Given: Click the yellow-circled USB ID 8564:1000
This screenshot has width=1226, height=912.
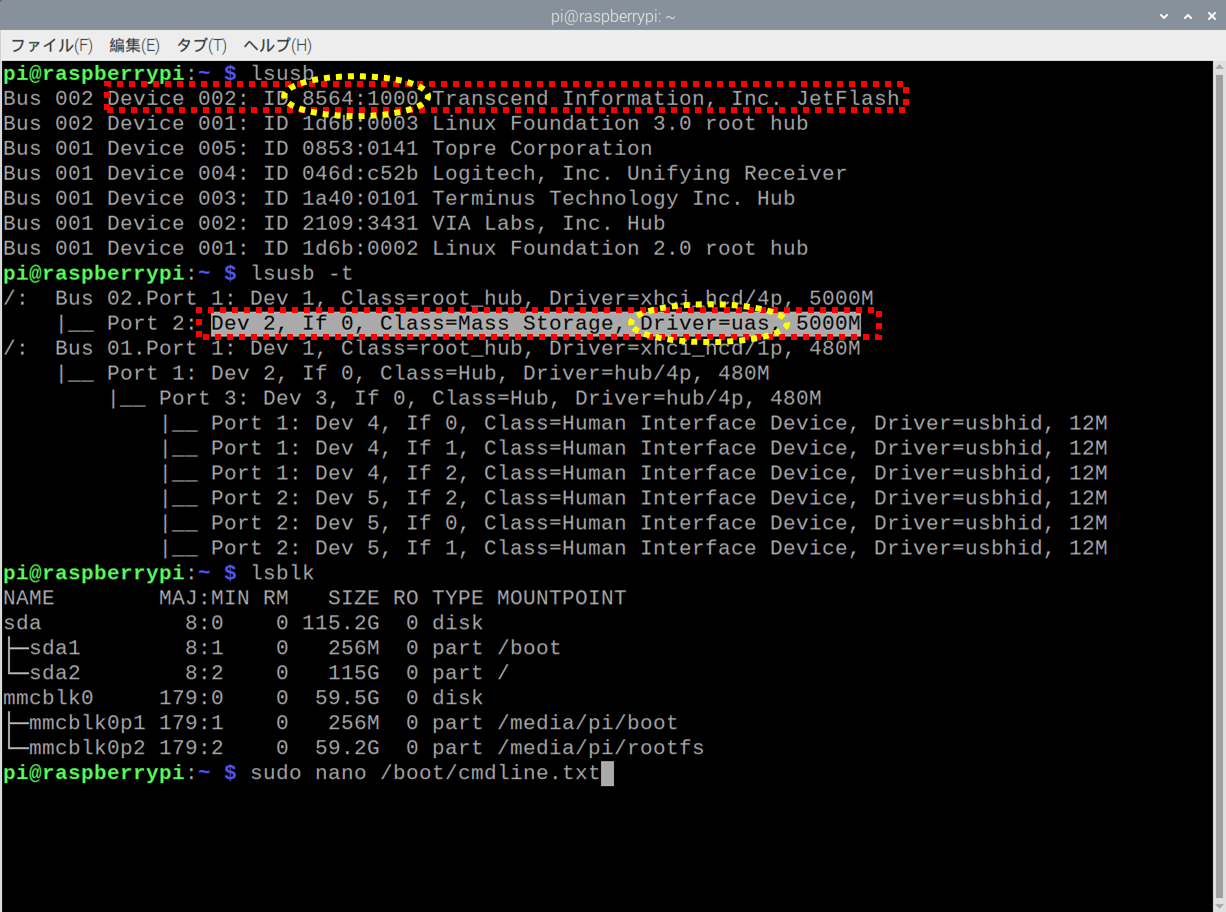Looking at the screenshot, I should pos(360,98).
